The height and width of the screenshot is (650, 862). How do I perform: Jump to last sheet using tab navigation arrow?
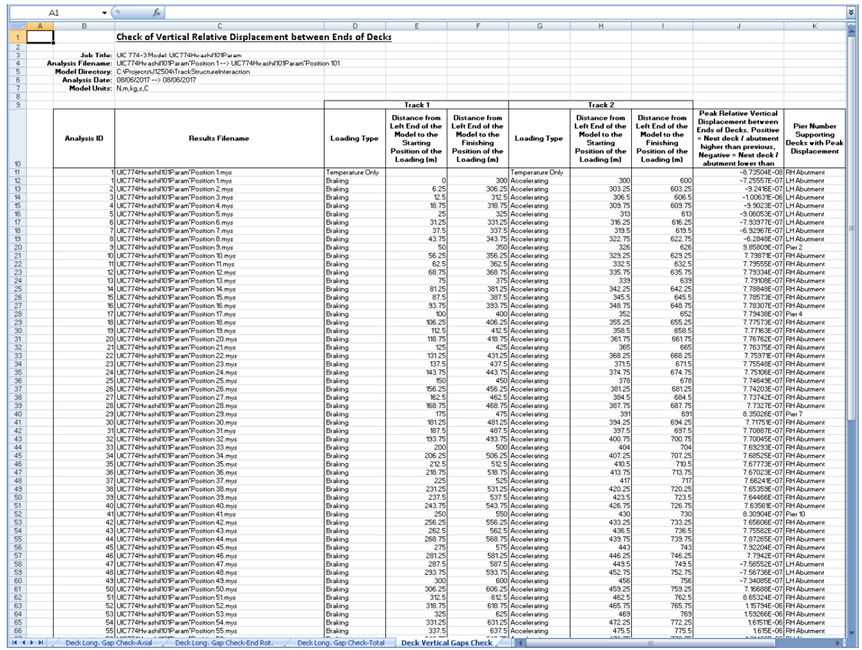pyautogui.click(x=40, y=642)
